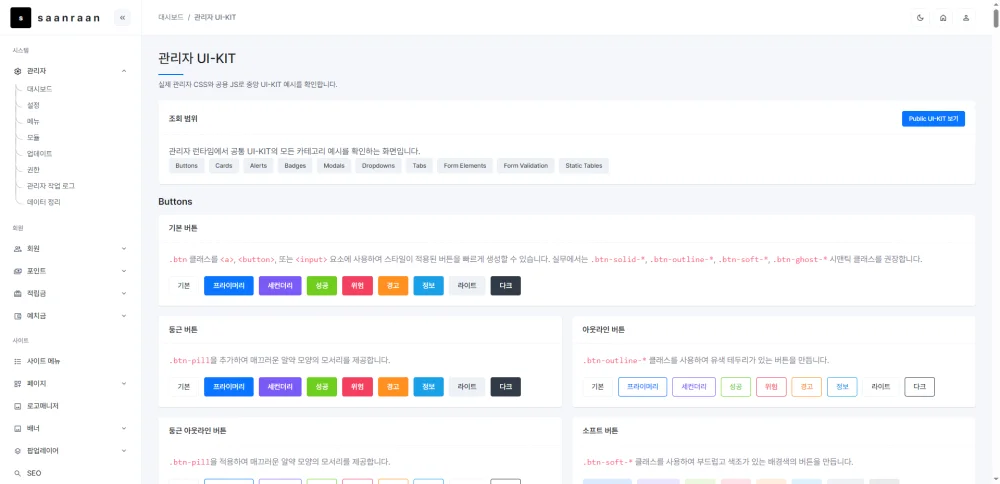
Task: Click the list icon beside 사이트 메뉴
Action: point(17,361)
